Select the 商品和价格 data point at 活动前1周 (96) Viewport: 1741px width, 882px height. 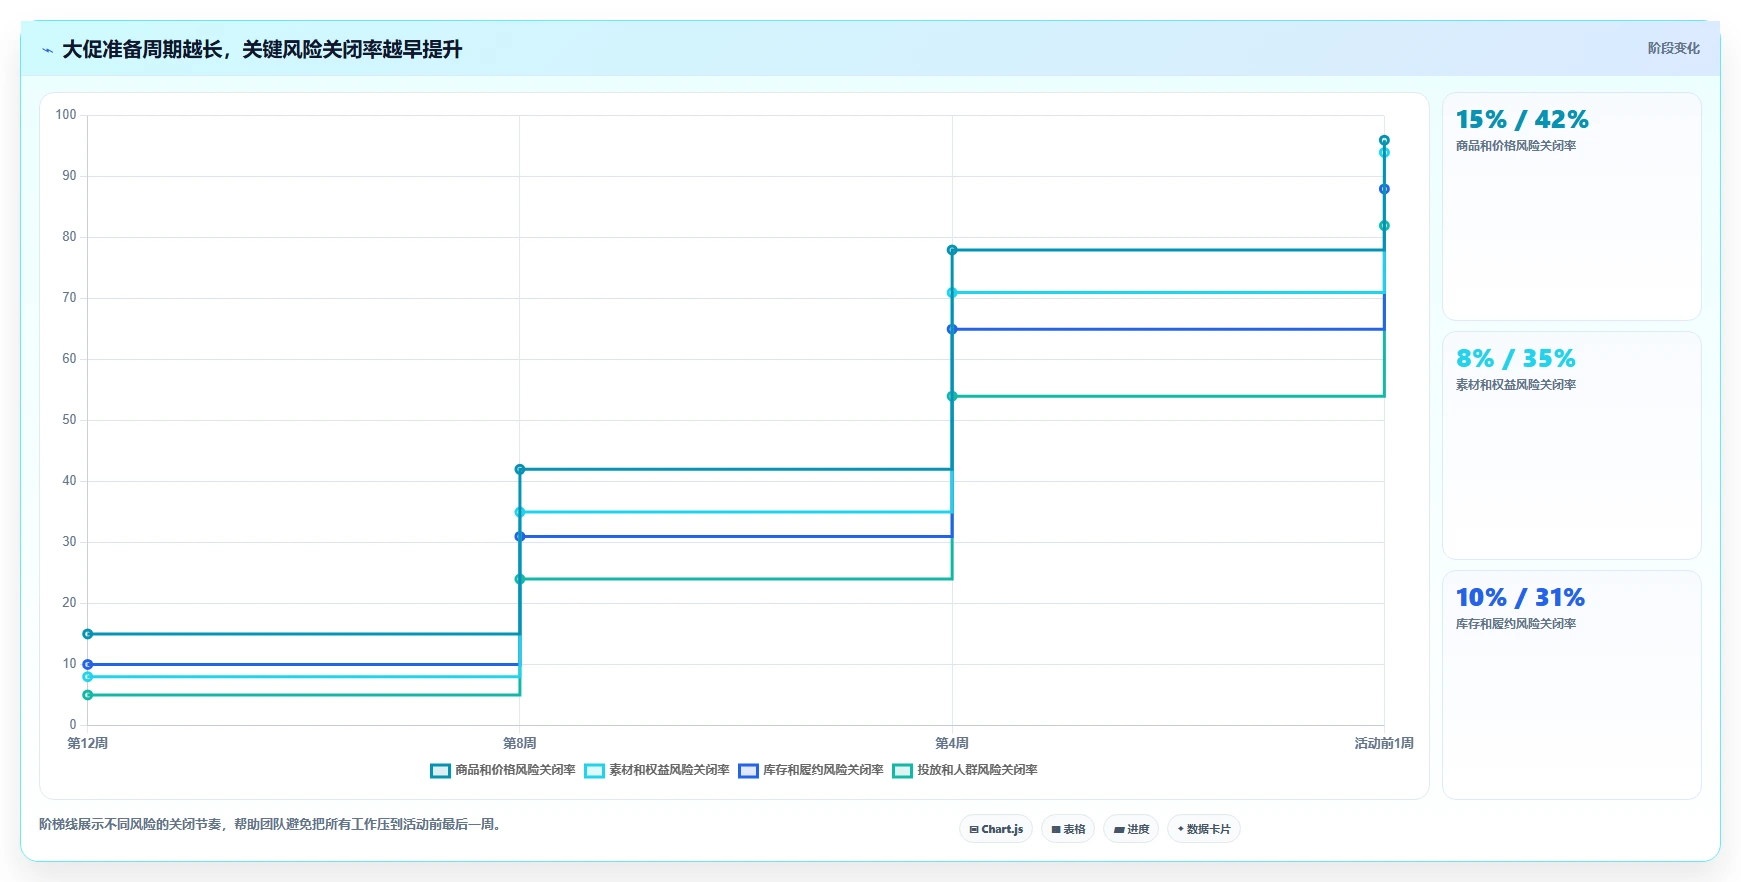(1384, 140)
